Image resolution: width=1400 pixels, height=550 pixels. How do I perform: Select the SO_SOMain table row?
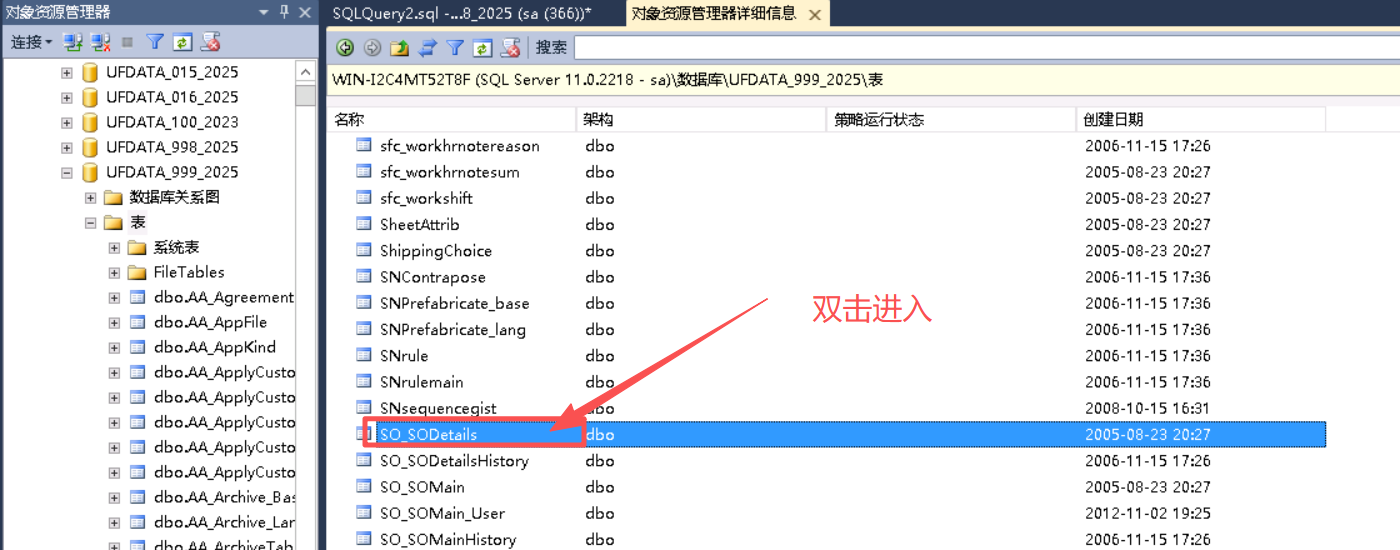(x=422, y=487)
